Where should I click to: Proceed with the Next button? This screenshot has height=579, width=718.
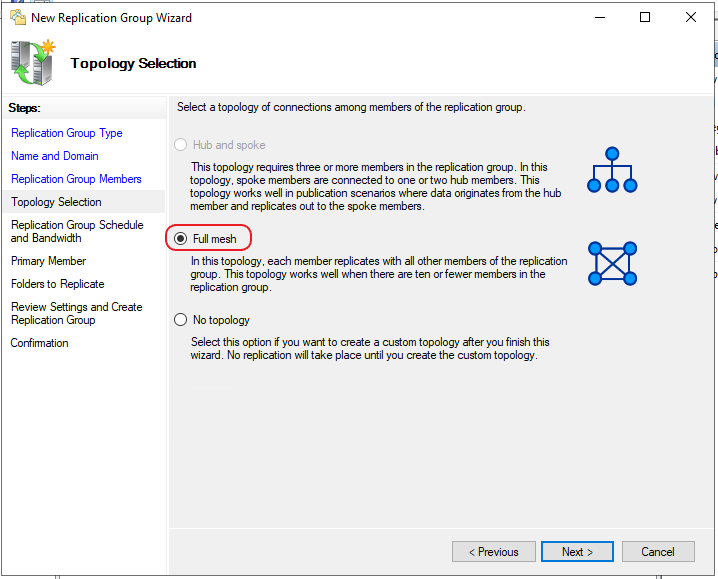tap(577, 552)
